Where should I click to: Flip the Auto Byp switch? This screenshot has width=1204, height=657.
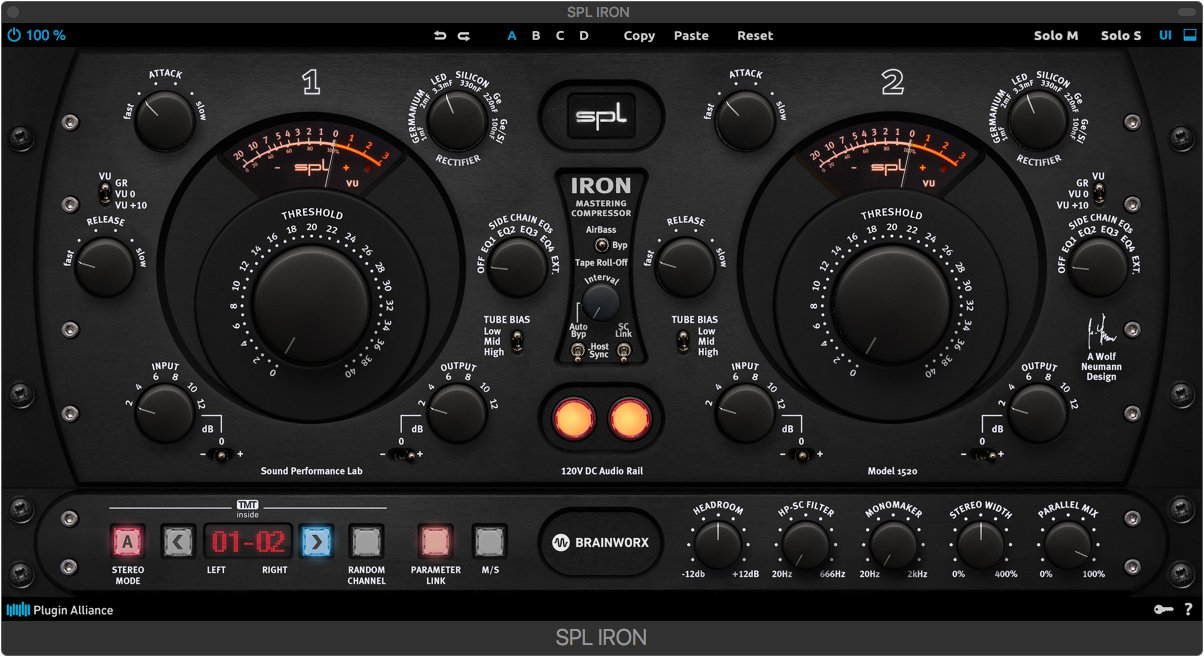[579, 351]
